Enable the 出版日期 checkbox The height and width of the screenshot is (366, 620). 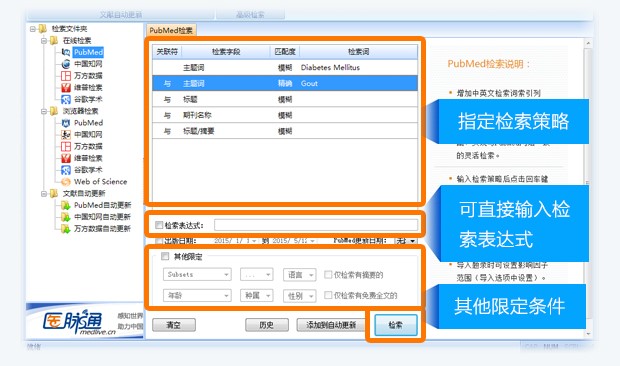point(159,241)
